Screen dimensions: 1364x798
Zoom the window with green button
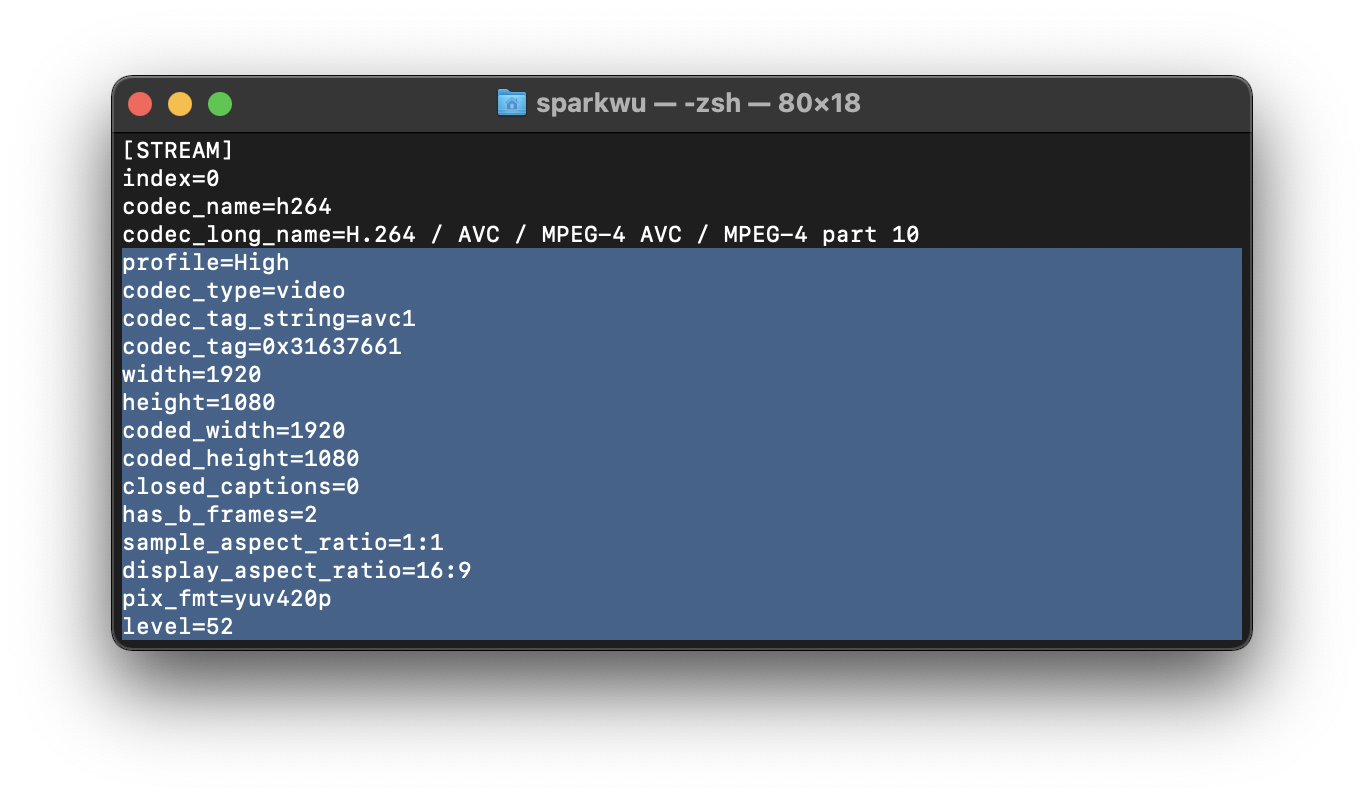point(220,104)
